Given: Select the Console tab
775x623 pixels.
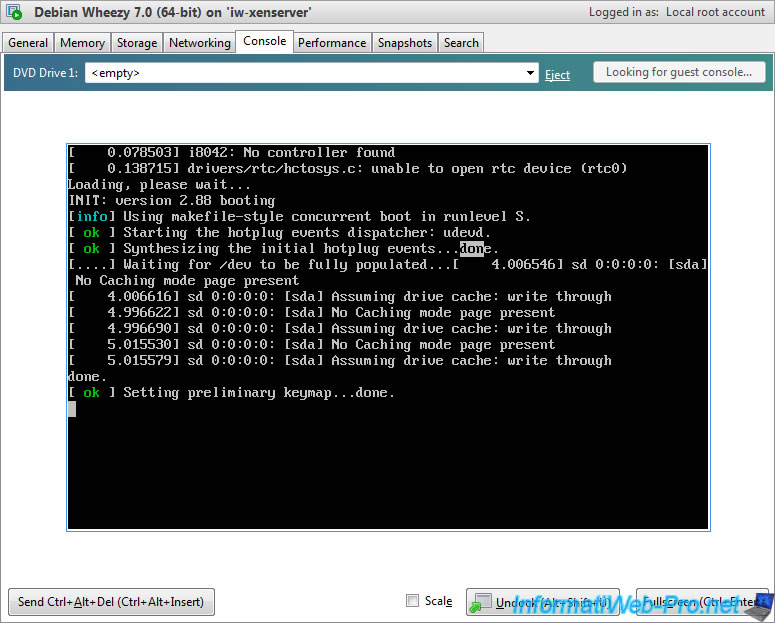Looking at the screenshot, I should pyautogui.click(x=264, y=41).
